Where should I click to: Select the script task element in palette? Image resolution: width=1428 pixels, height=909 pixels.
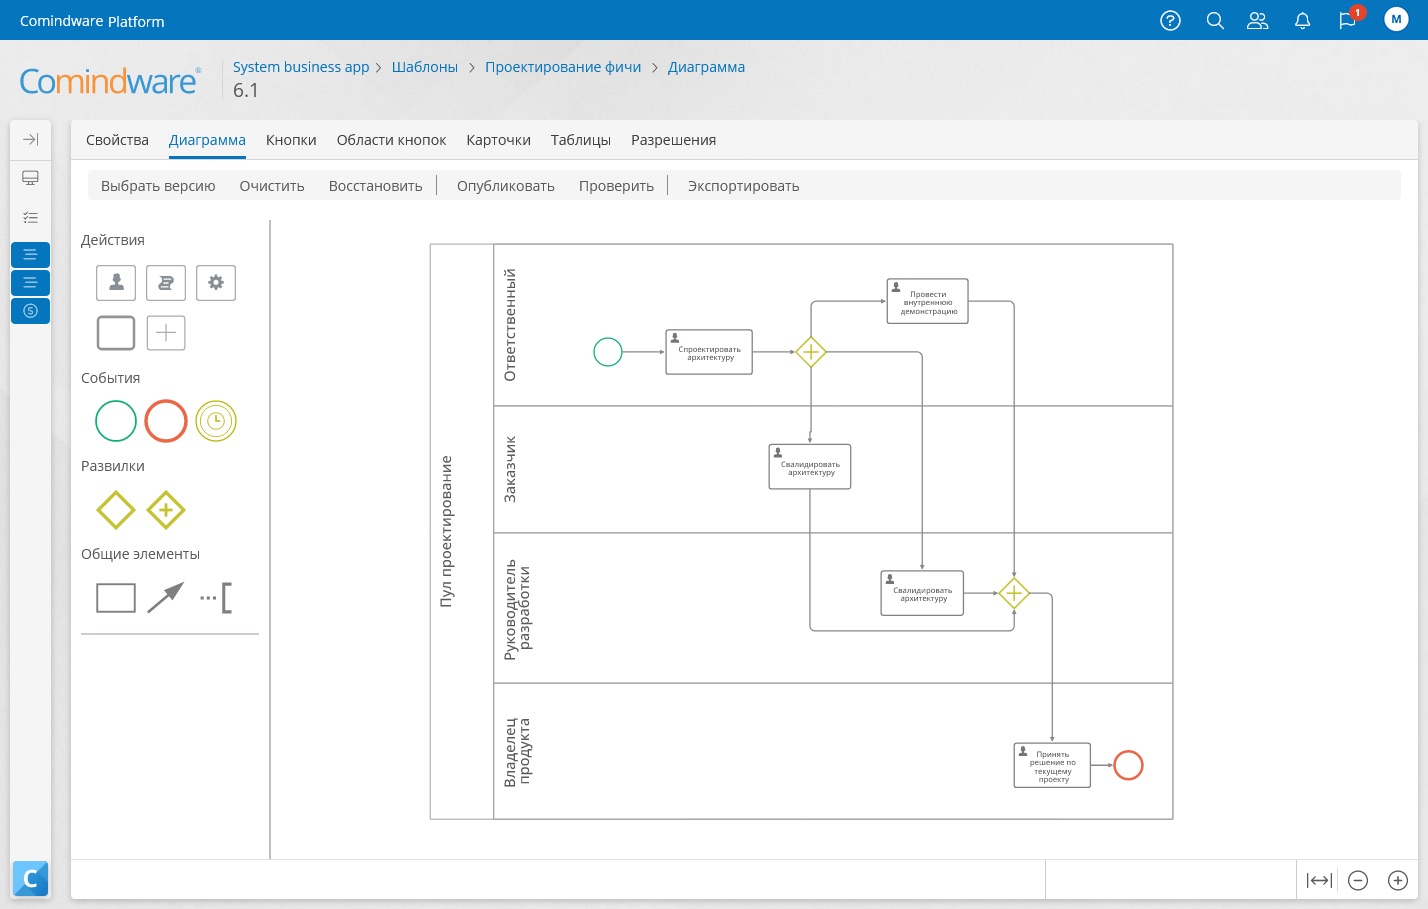[166, 283]
